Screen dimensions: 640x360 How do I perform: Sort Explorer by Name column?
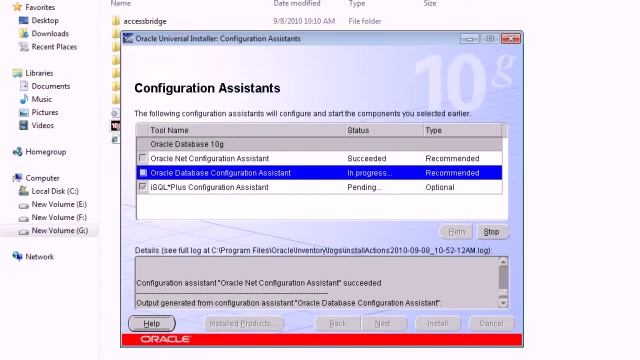click(x=120, y=4)
